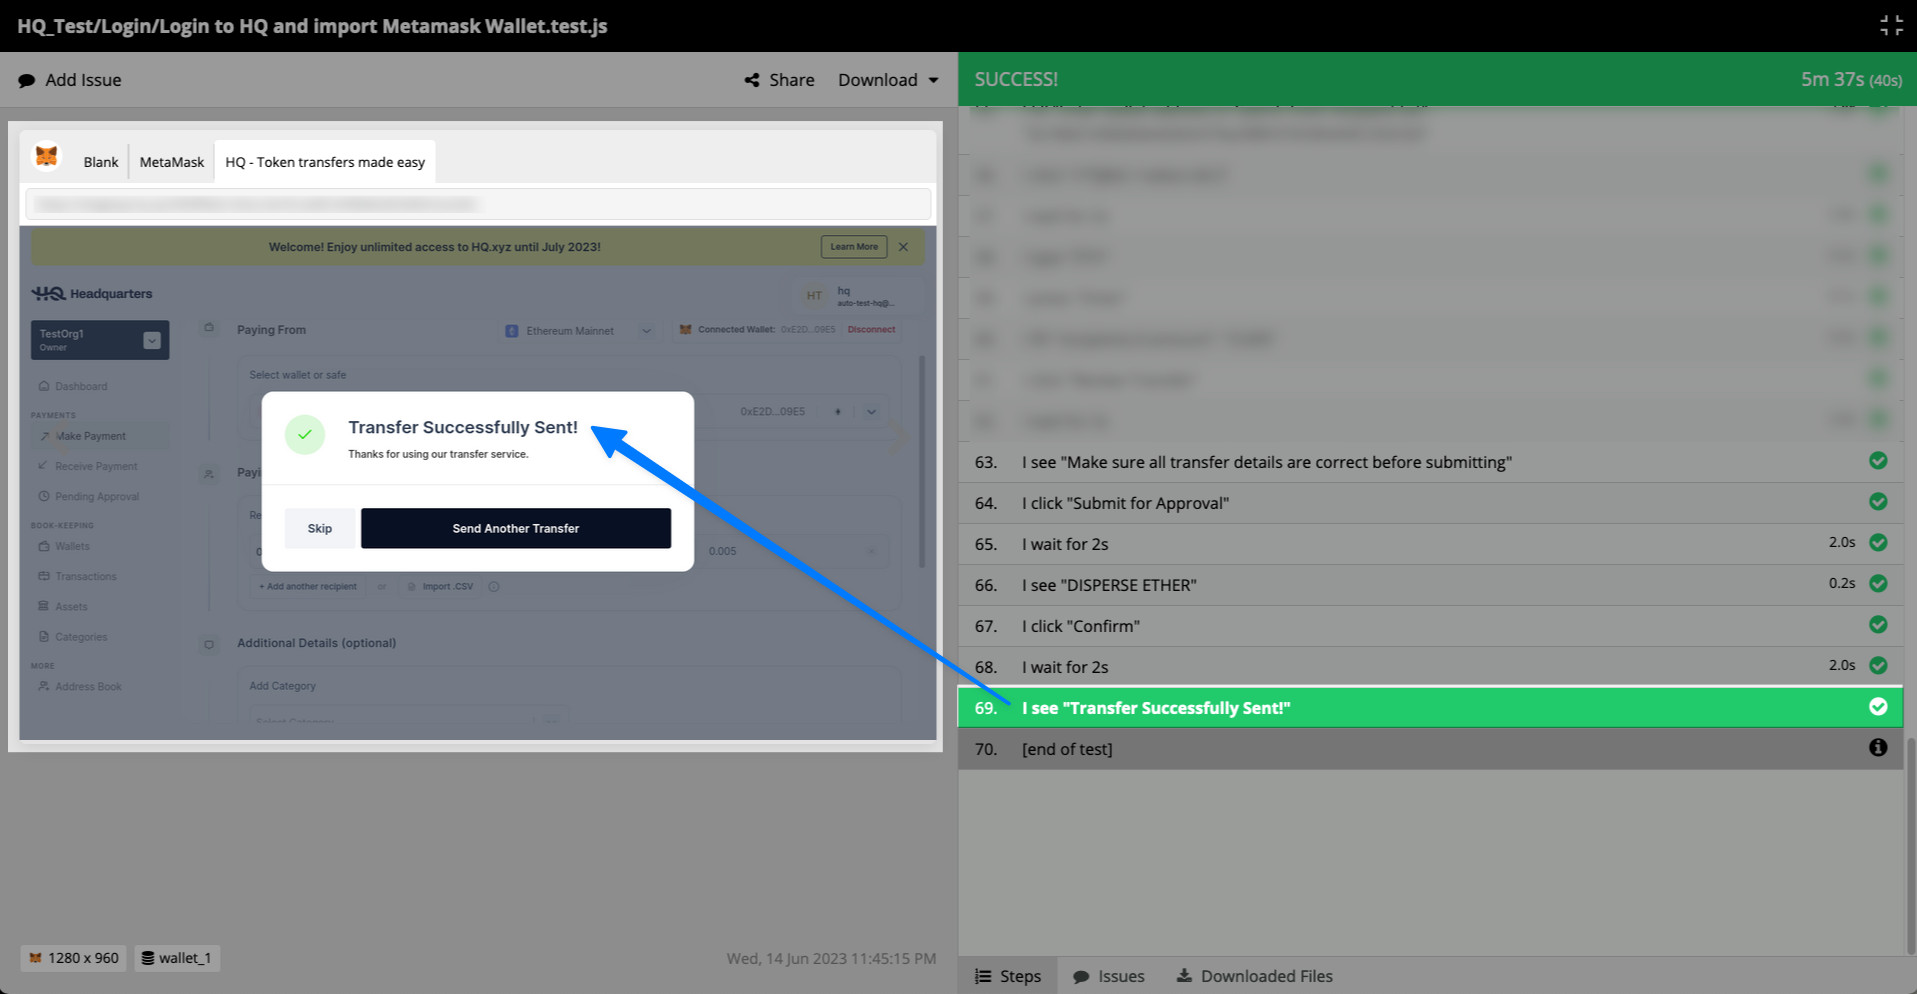Click the Add Issue button
Image resolution: width=1917 pixels, height=994 pixels.
(70, 80)
